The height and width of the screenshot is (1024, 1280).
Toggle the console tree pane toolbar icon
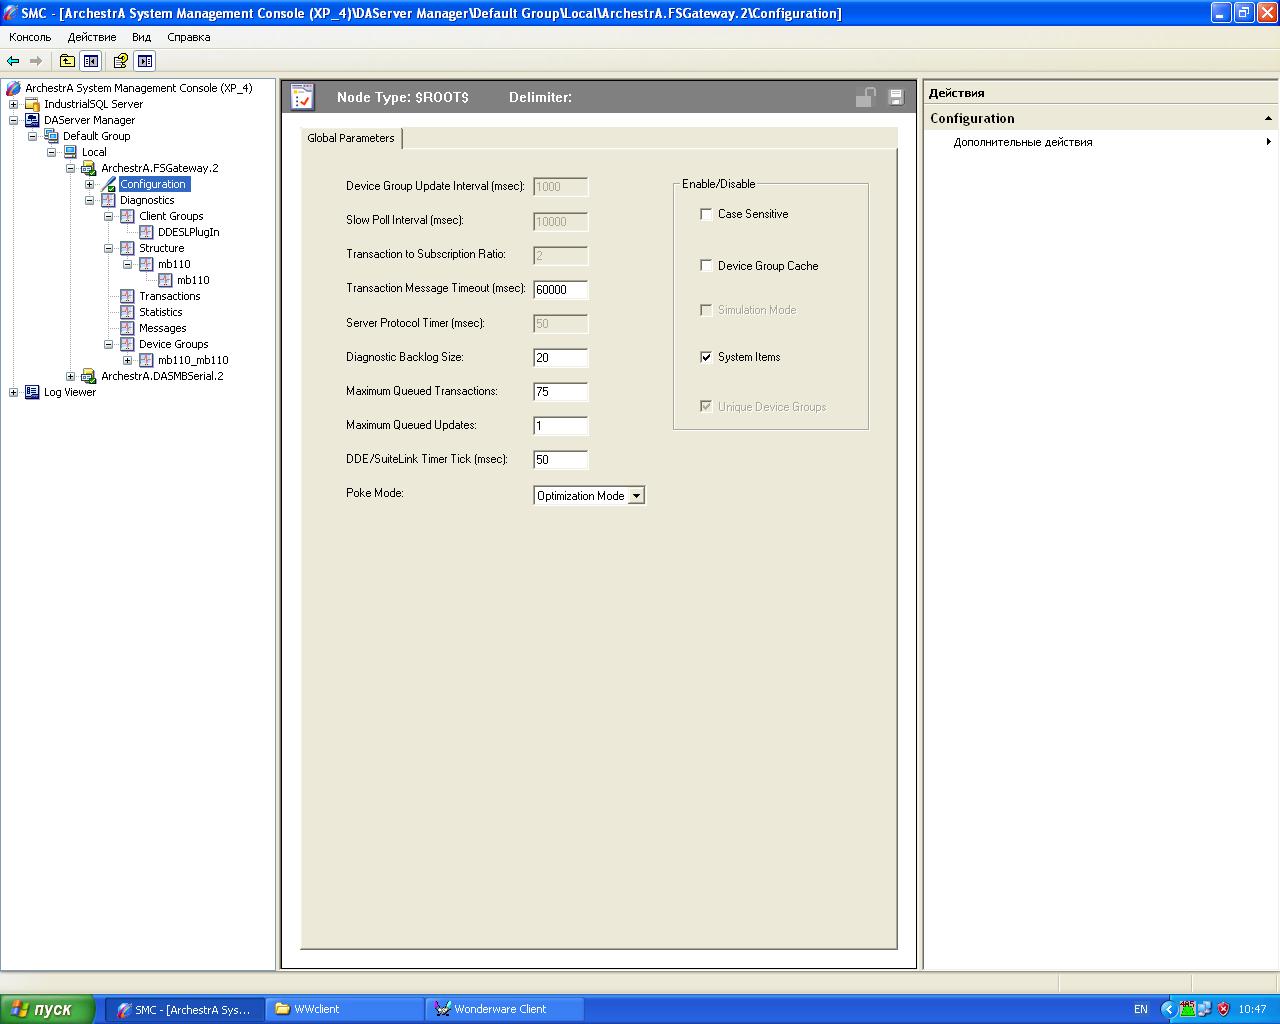pyautogui.click(x=91, y=61)
